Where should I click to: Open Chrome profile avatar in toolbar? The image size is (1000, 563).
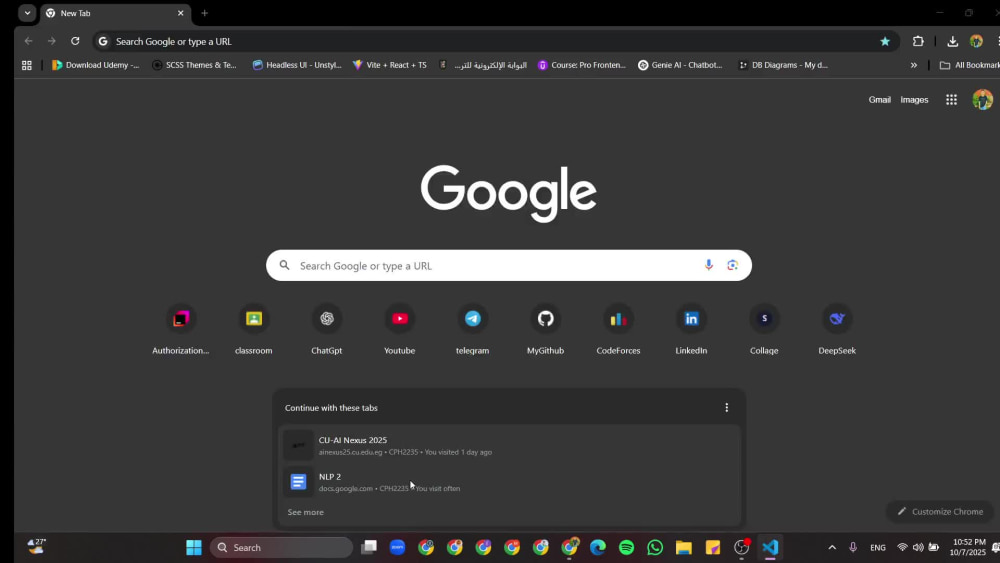pos(976,41)
